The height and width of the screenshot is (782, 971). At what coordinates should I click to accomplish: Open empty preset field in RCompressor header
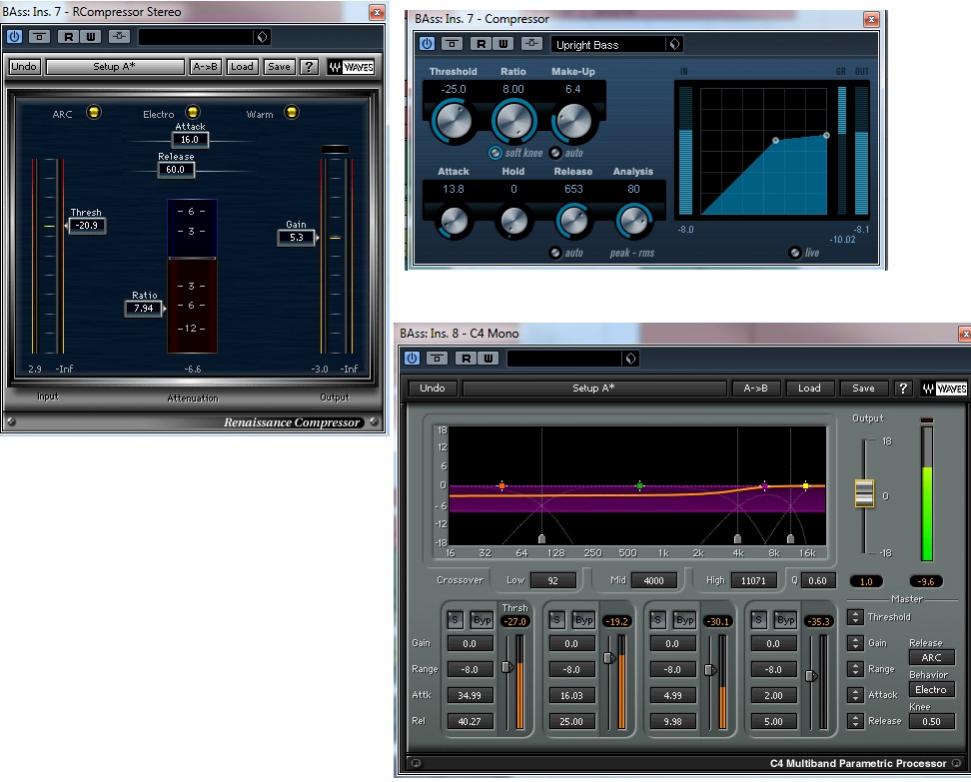[196, 37]
